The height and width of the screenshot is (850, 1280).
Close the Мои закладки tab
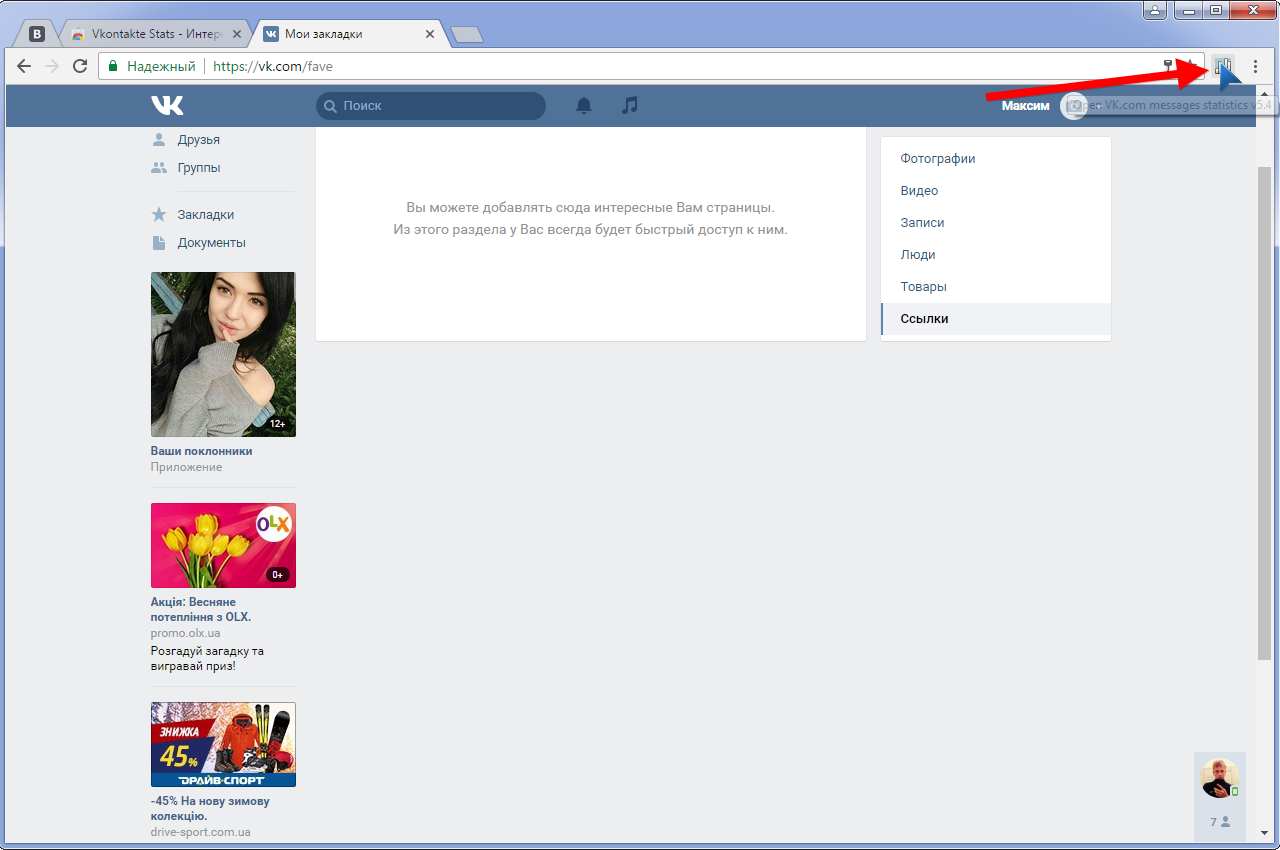[x=430, y=34]
